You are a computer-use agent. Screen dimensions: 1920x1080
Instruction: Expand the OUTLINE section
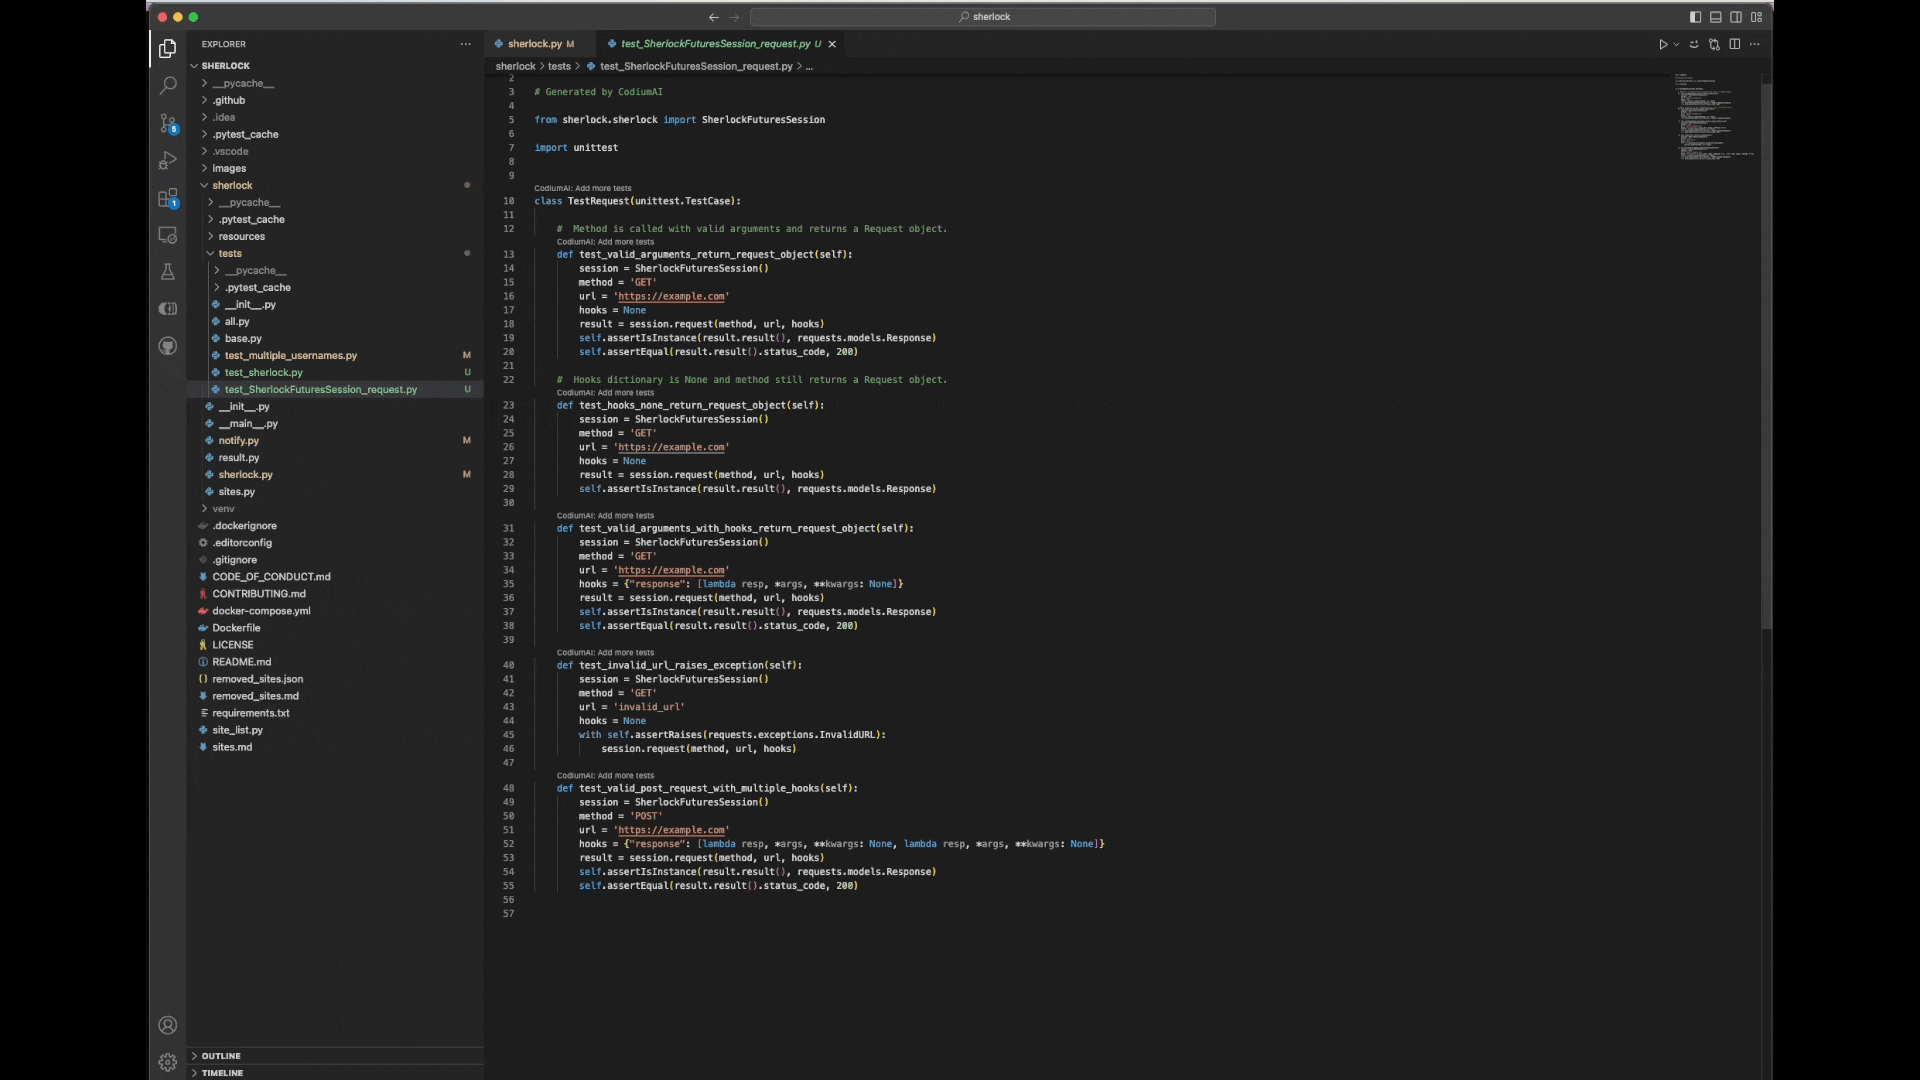point(221,1056)
